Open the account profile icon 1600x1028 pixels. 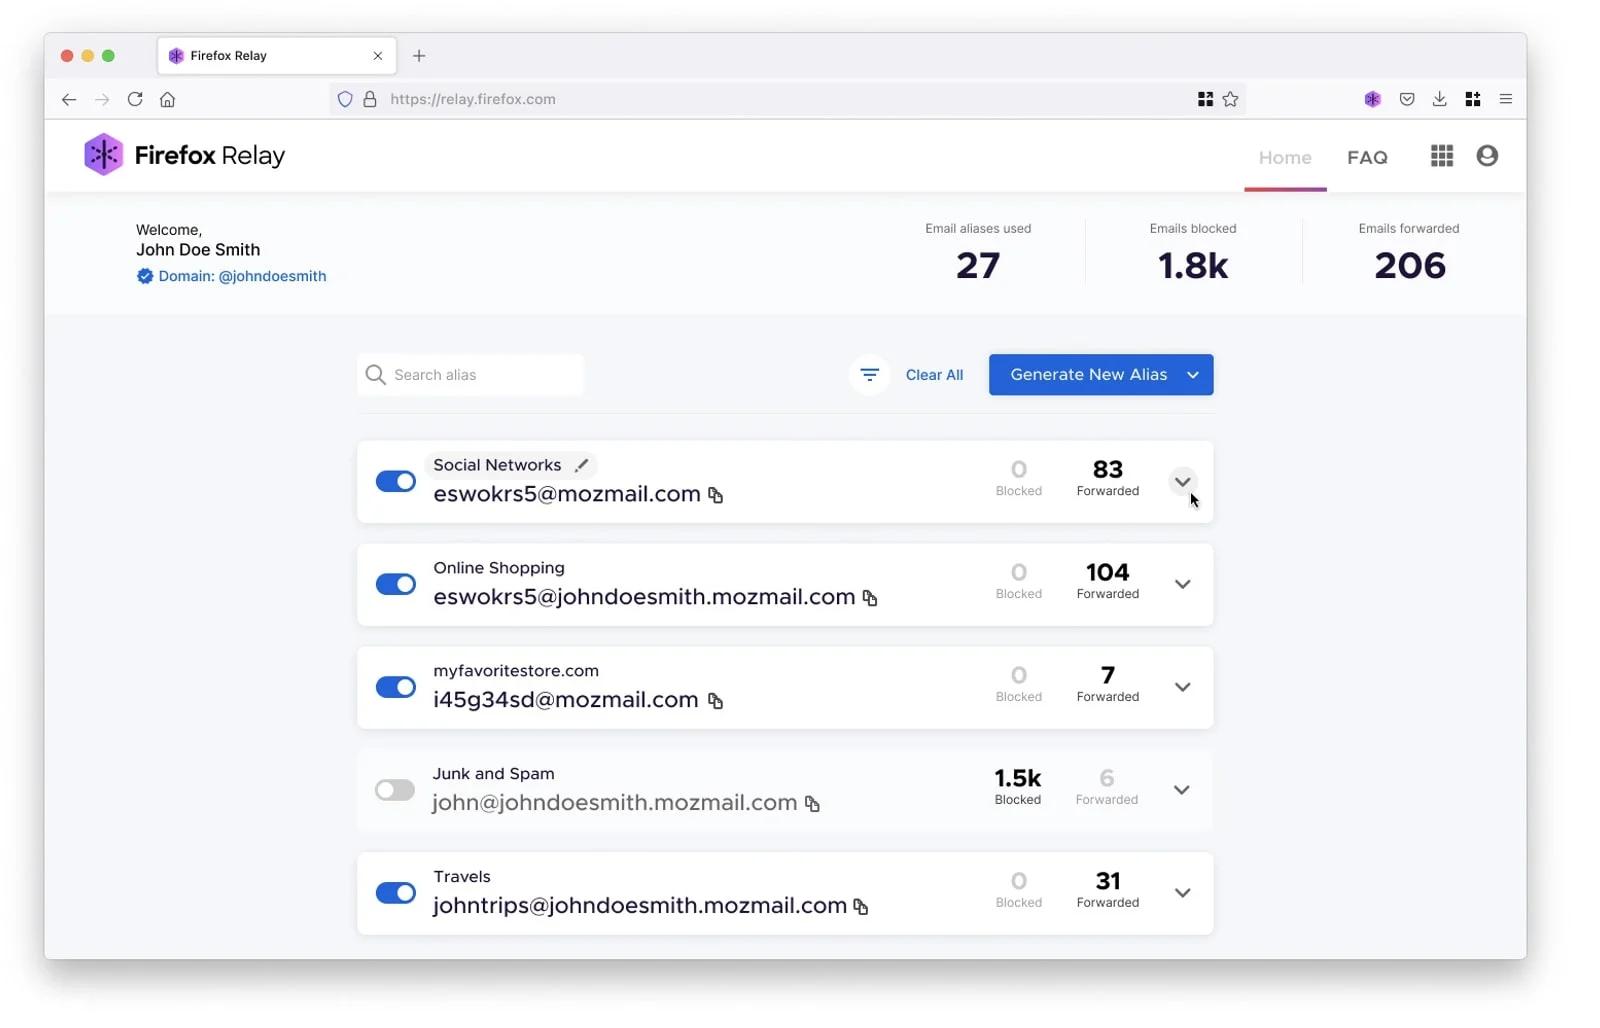[x=1487, y=156]
